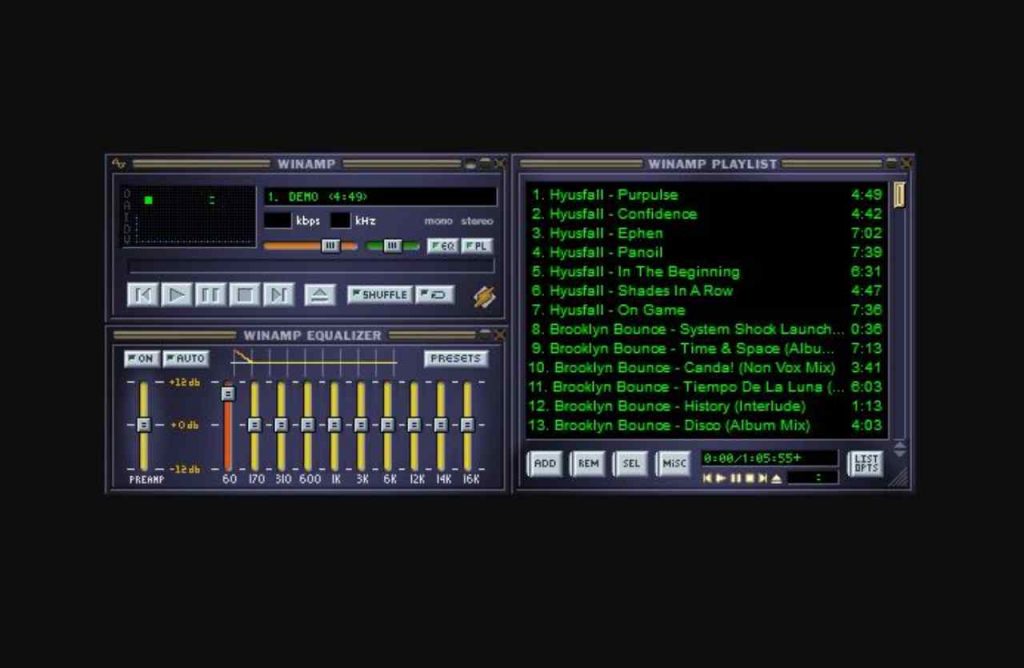Open the LIST OPTS menu

click(x=865, y=464)
